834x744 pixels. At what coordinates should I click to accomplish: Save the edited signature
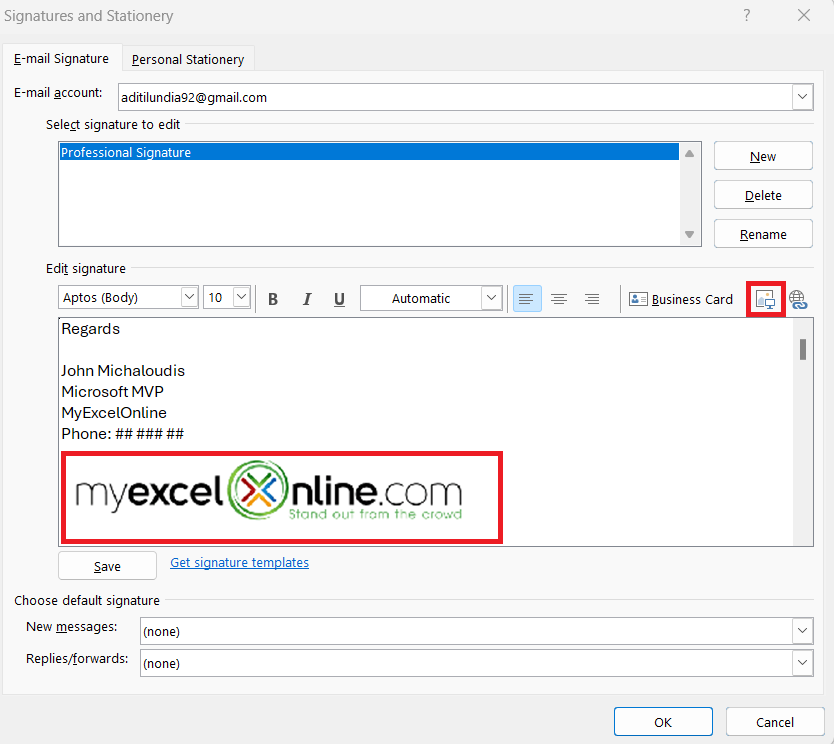tap(107, 566)
